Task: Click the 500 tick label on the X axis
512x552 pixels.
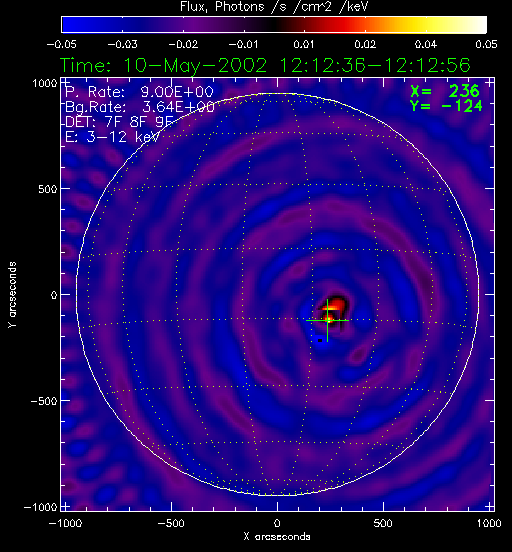Action: [x=383, y=523]
